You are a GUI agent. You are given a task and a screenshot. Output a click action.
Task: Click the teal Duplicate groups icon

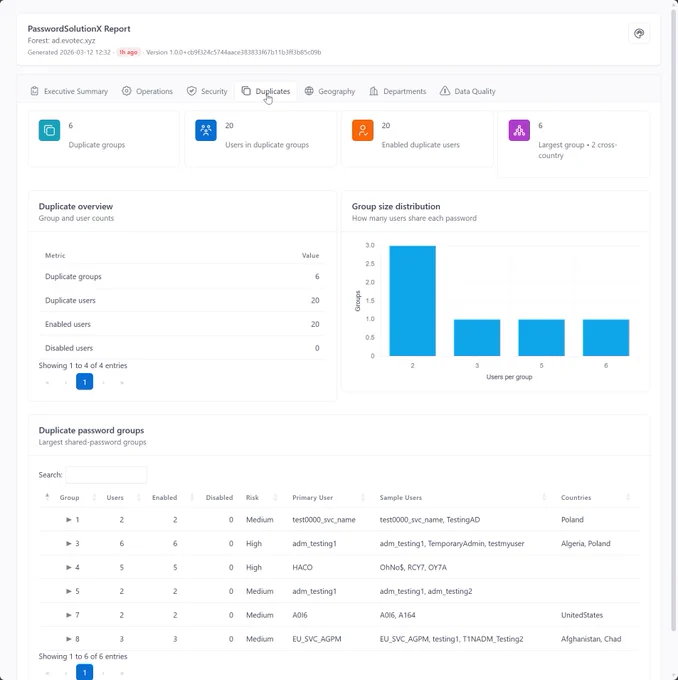tap(49, 130)
